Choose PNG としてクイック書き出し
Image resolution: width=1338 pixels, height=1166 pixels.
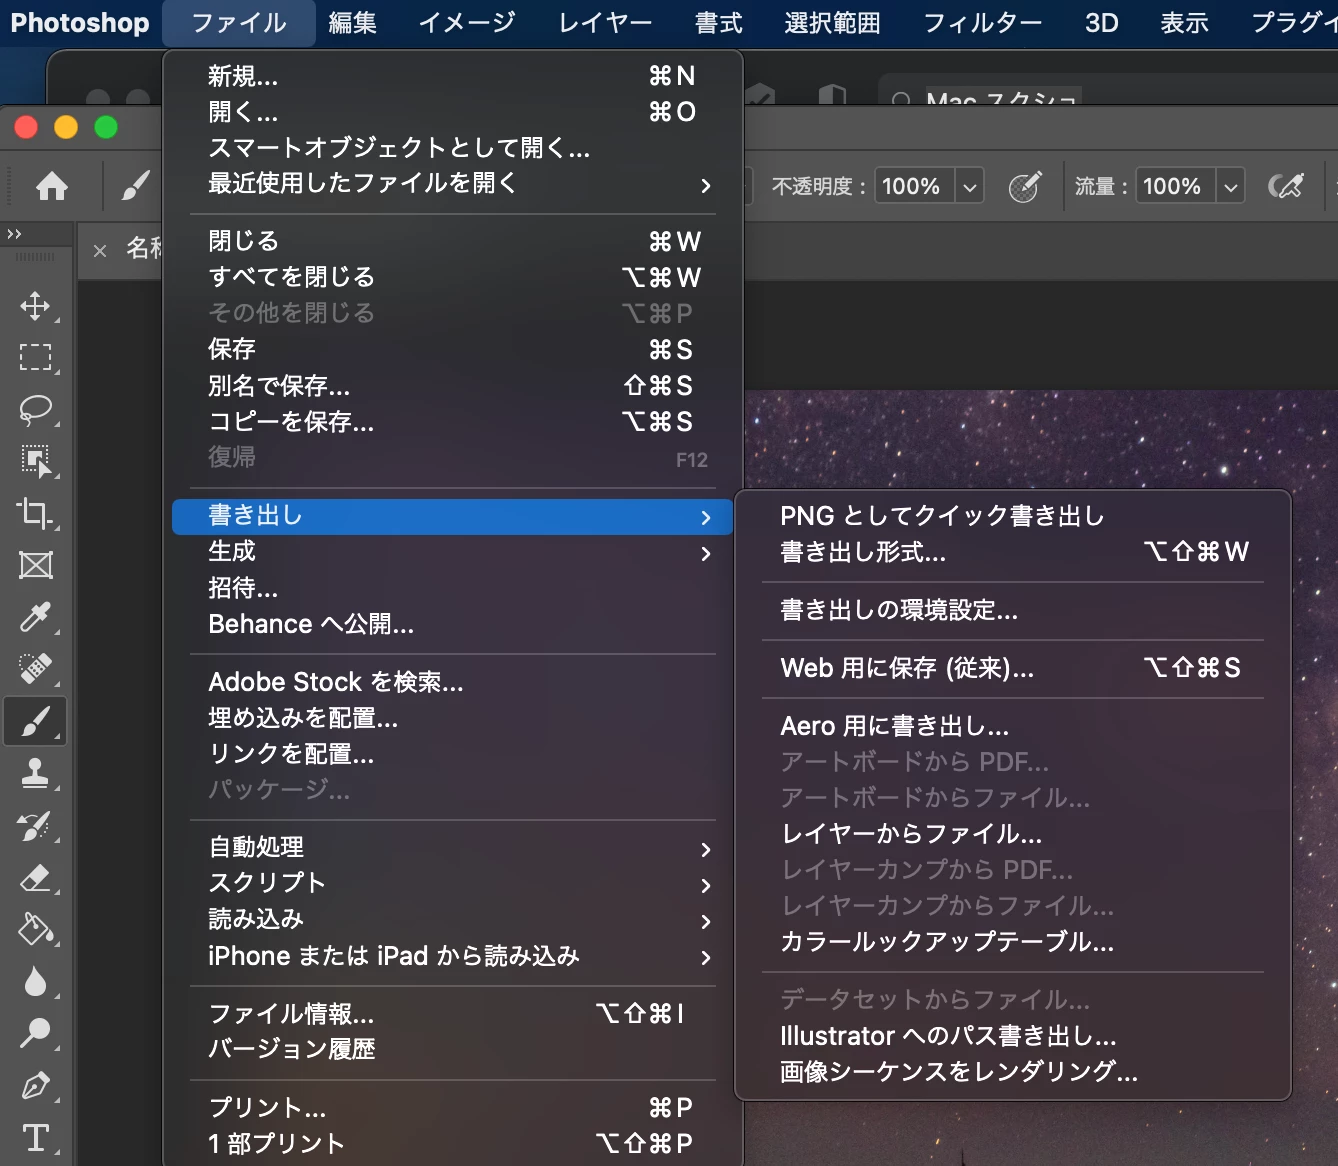click(x=1013, y=516)
